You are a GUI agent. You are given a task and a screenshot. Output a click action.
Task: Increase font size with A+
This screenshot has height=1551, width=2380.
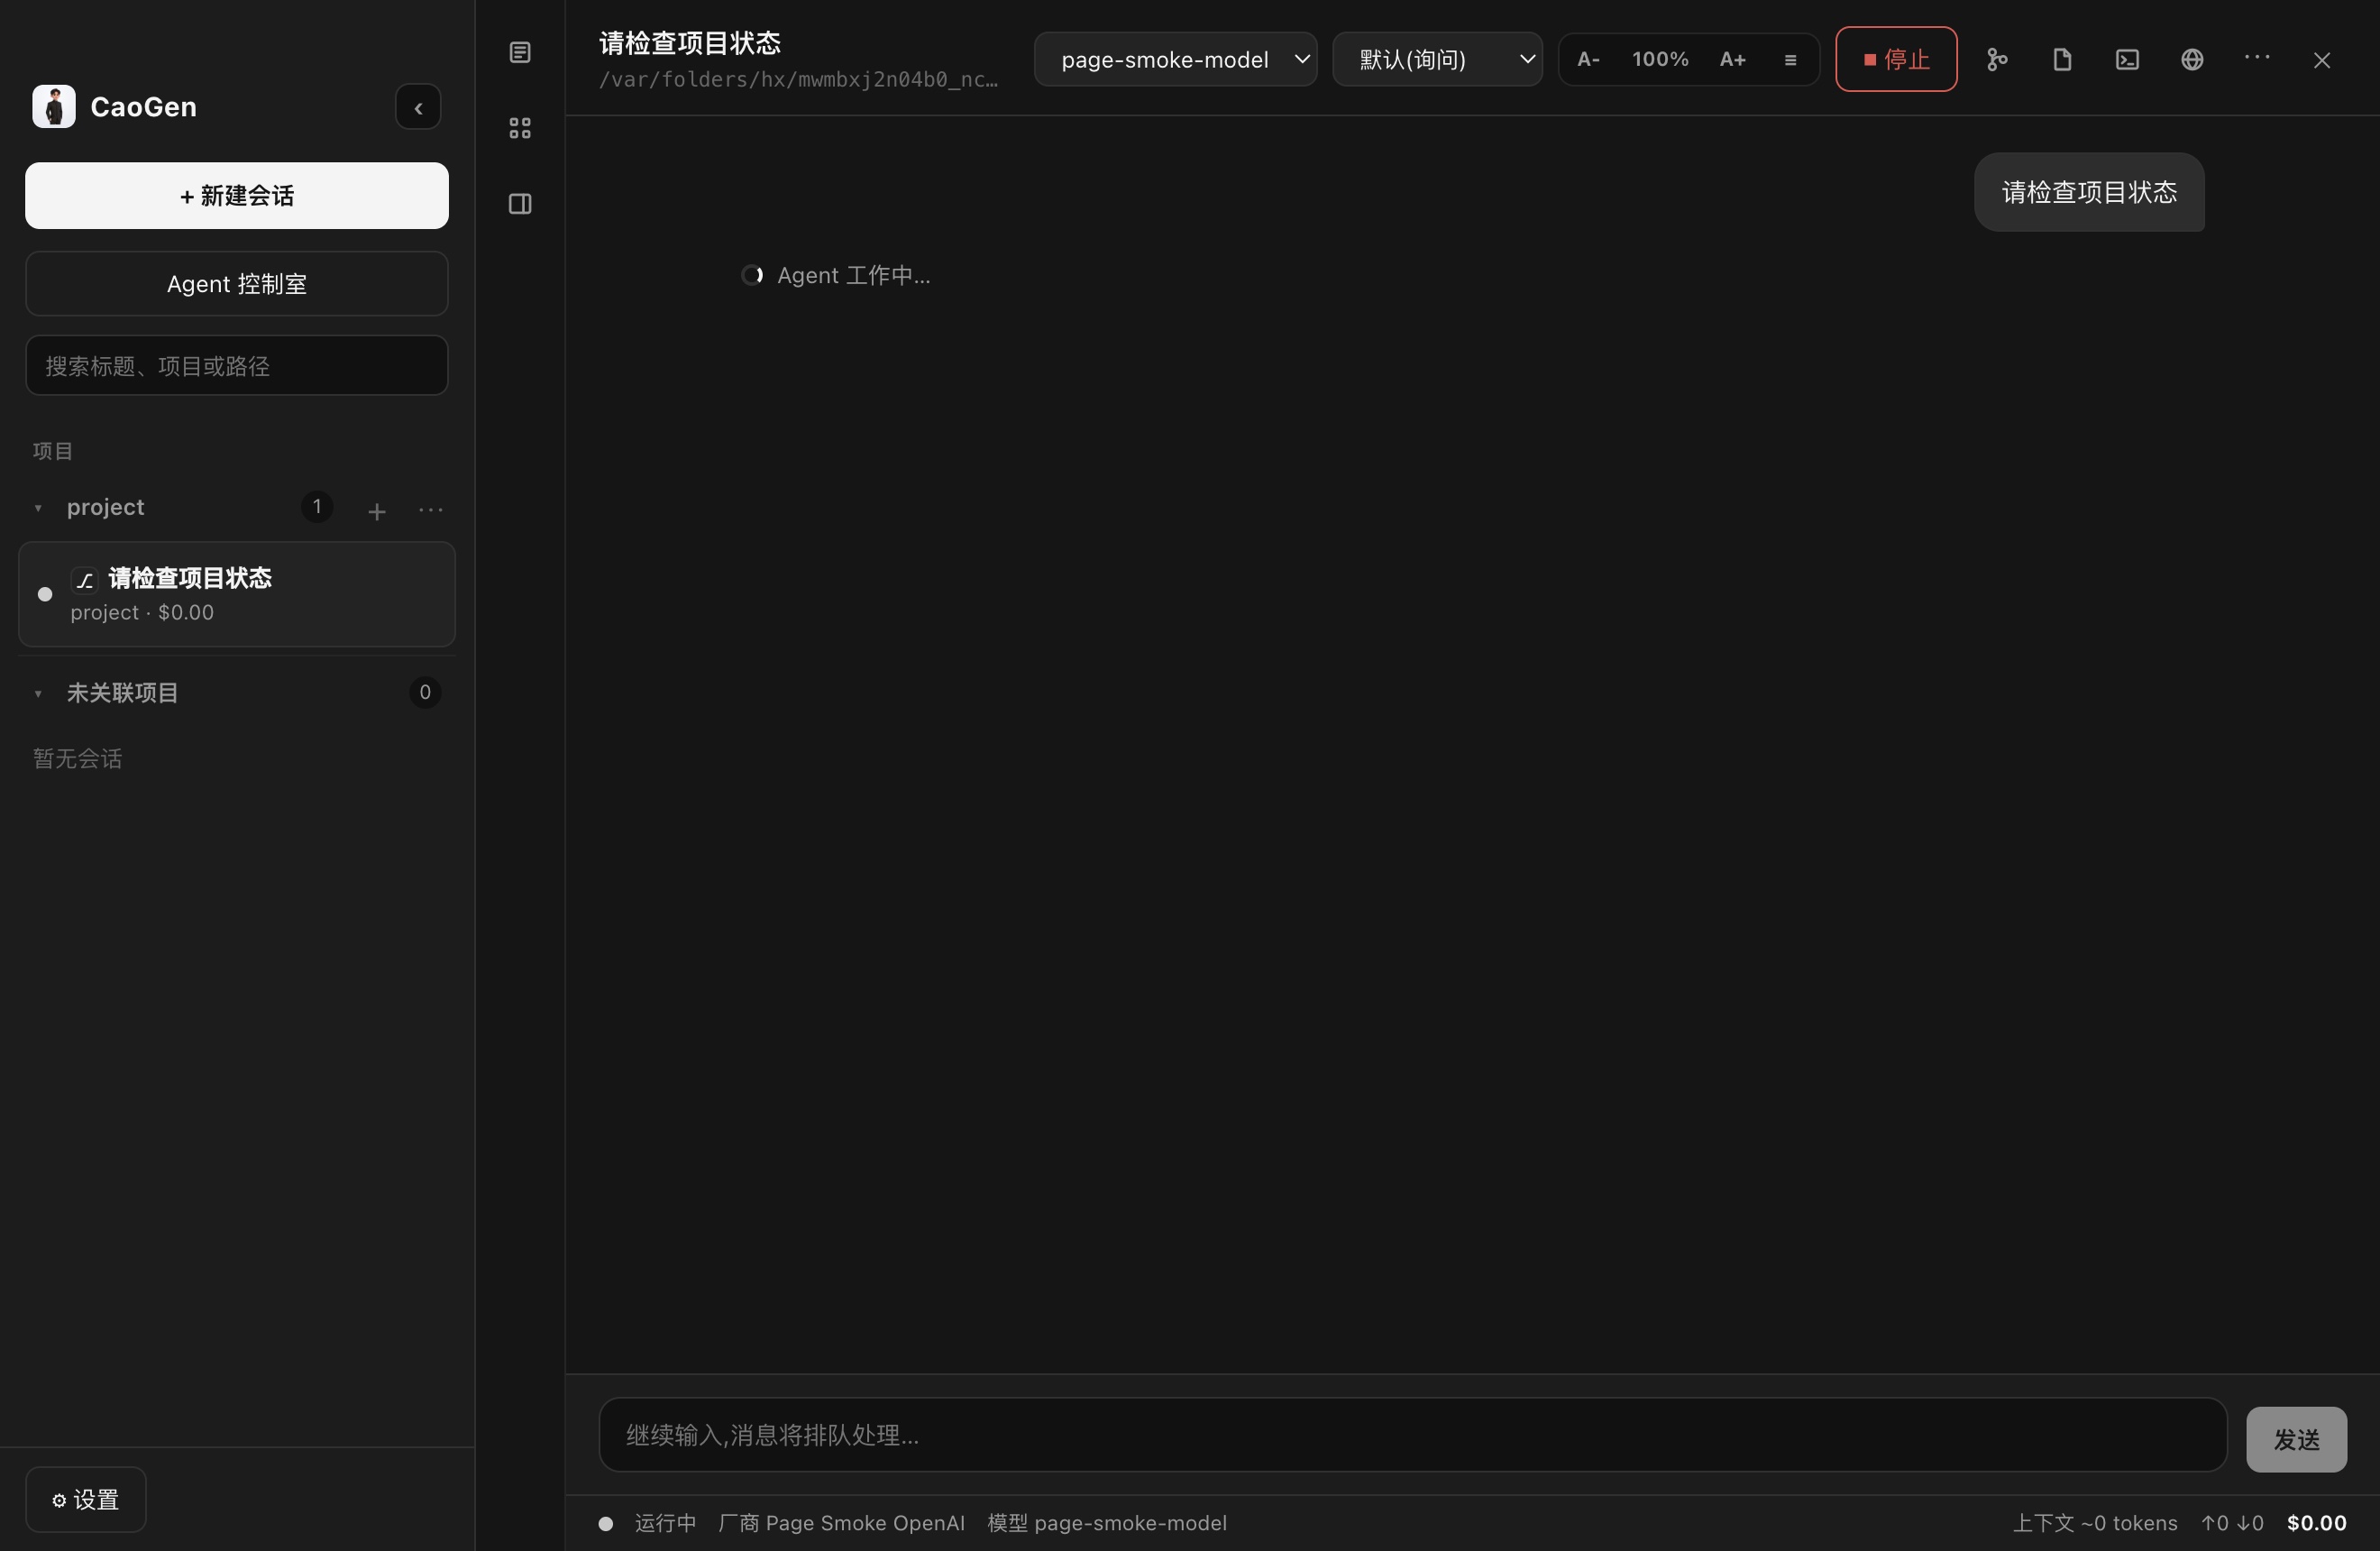[x=1733, y=59]
